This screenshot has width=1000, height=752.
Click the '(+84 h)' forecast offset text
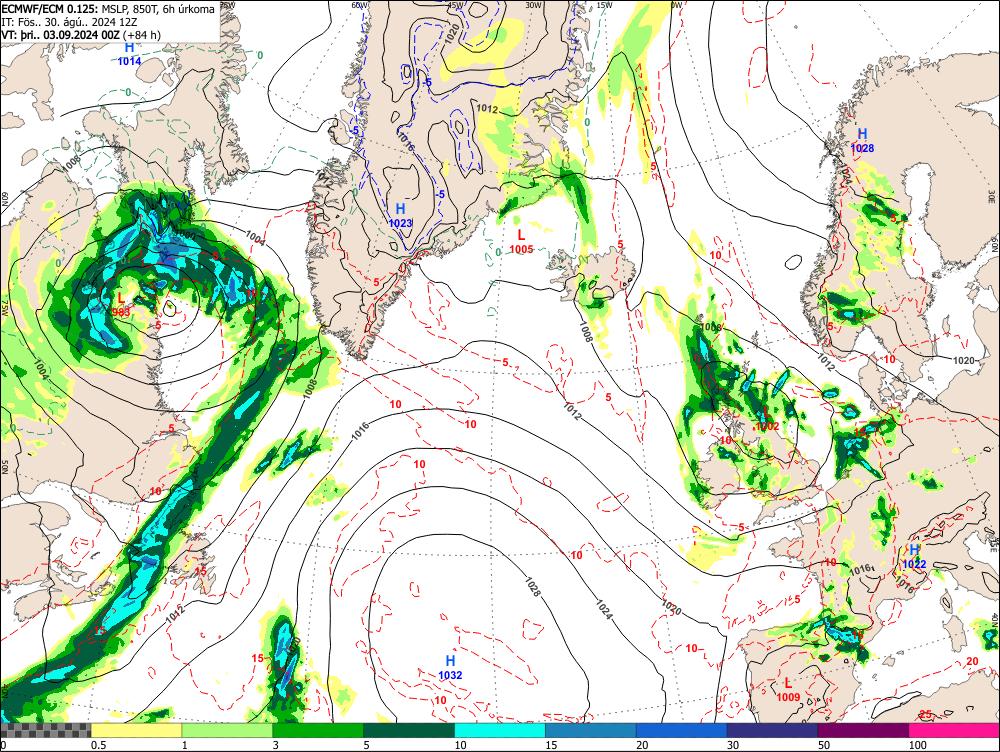pos(142,35)
